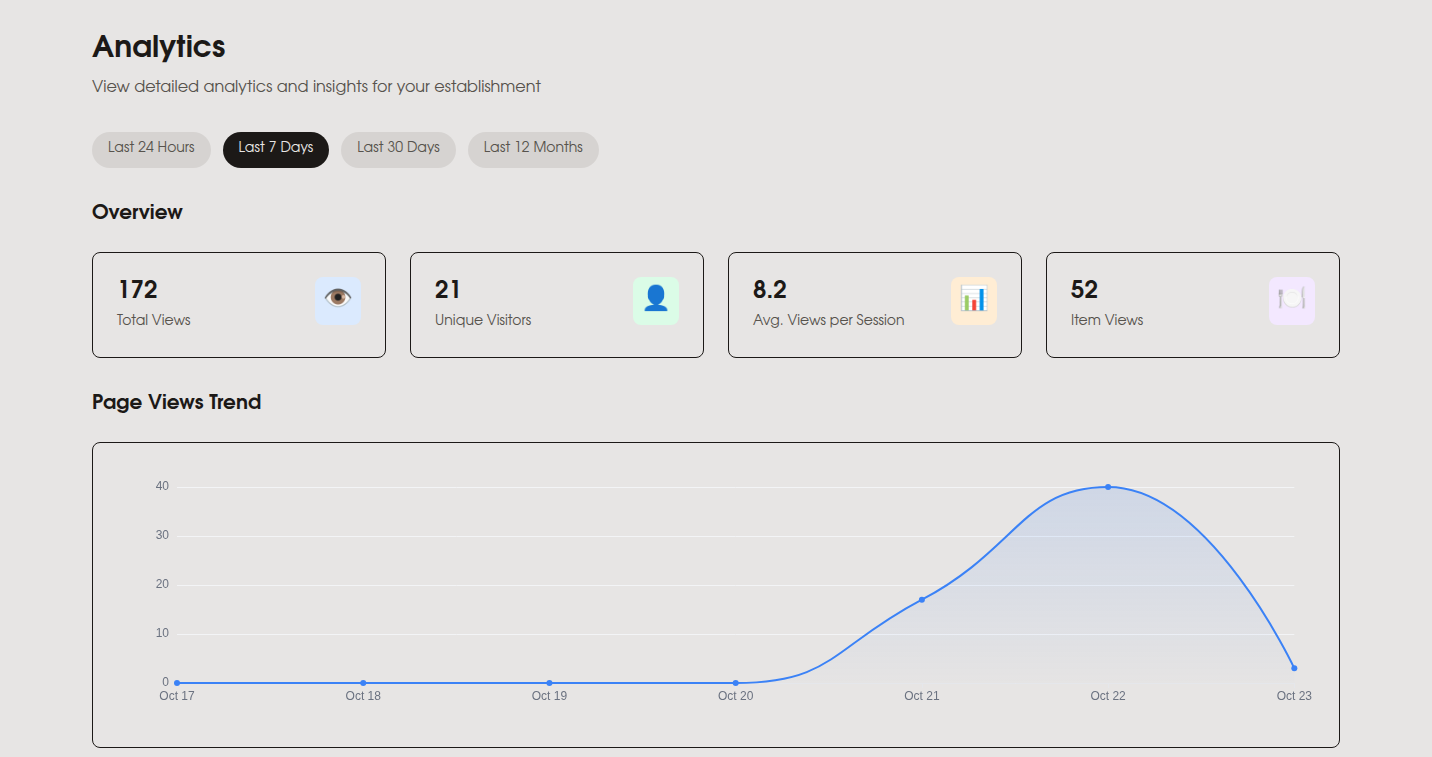Click the final Oct 23 data point
This screenshot has height=757, width=1432.
click(1293, 666)
